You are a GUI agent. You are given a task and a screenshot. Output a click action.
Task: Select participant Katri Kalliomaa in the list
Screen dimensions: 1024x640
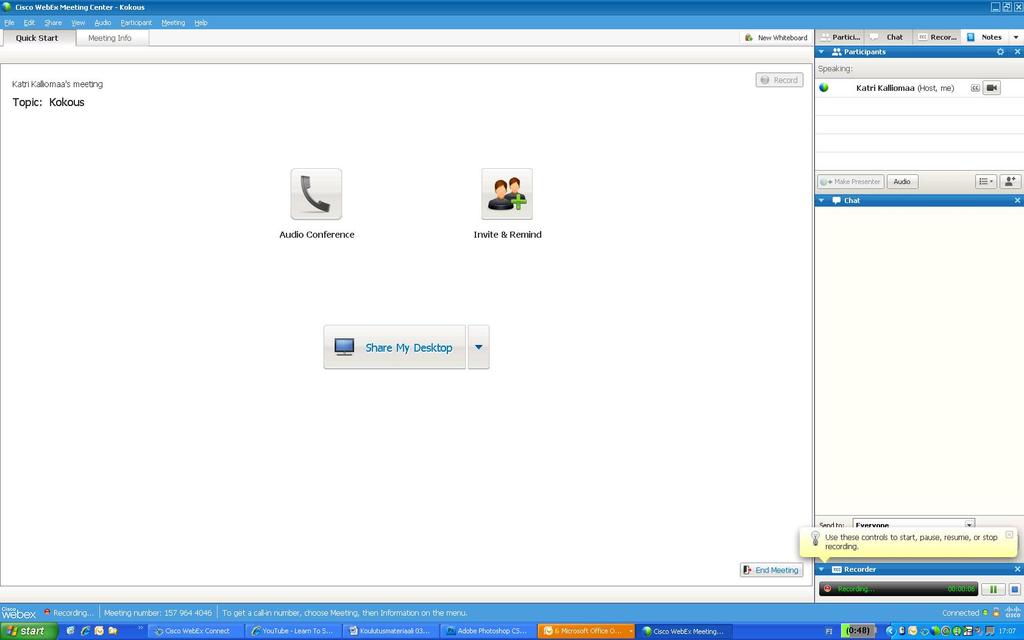(x=919, y=88)
